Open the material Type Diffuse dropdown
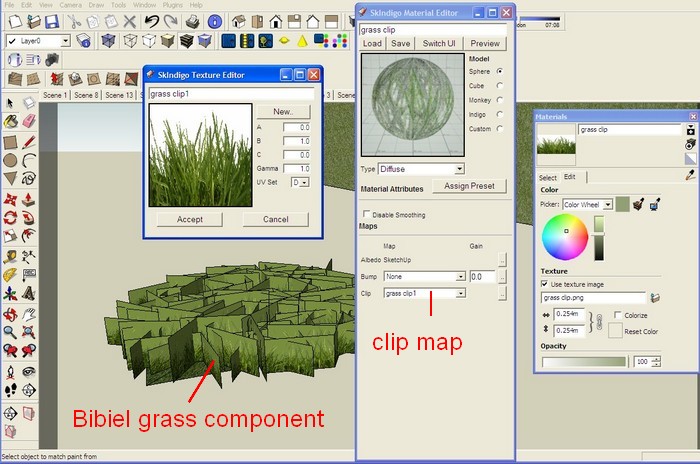The image size is (700, 464). pos(459,169)
